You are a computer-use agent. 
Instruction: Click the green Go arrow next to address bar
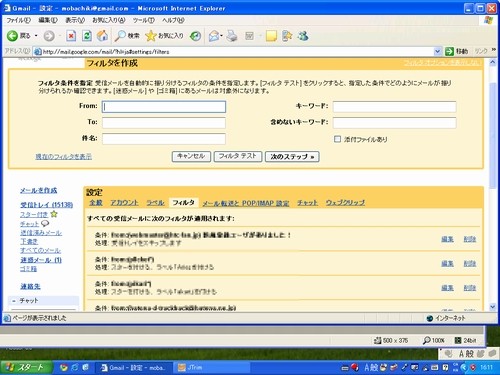point(449,51)
